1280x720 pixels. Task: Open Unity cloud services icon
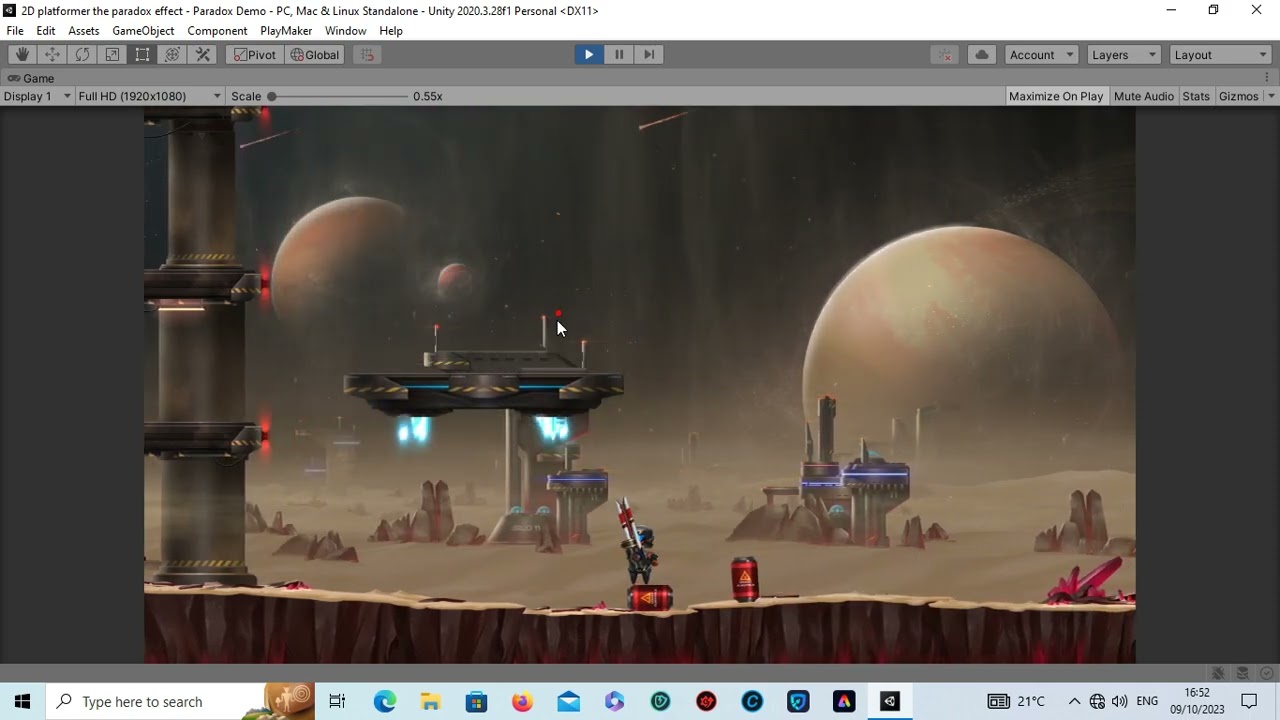tap(982, 55)
